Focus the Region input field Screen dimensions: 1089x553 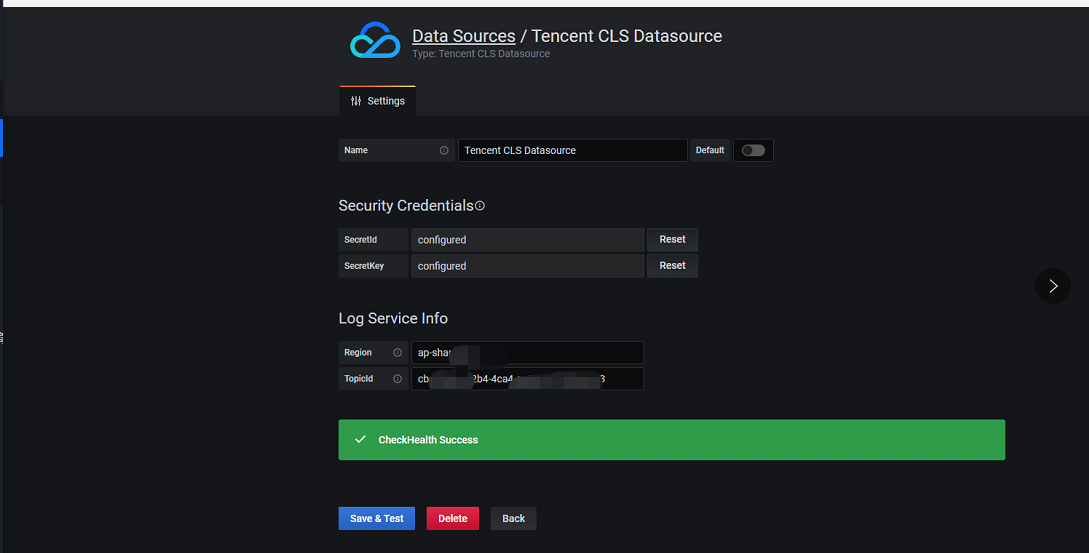pyautogui.click(x=527, y=353)
